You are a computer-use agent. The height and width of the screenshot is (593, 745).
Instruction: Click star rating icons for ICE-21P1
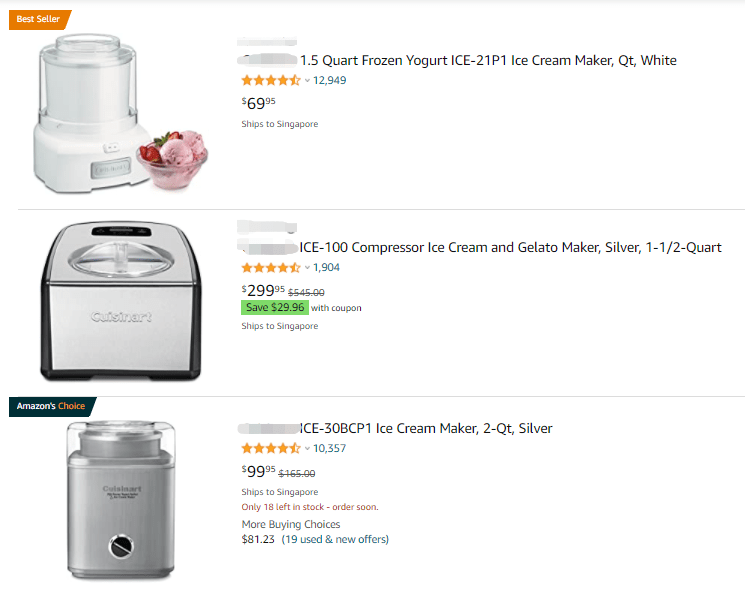click(x=270, y=80)
